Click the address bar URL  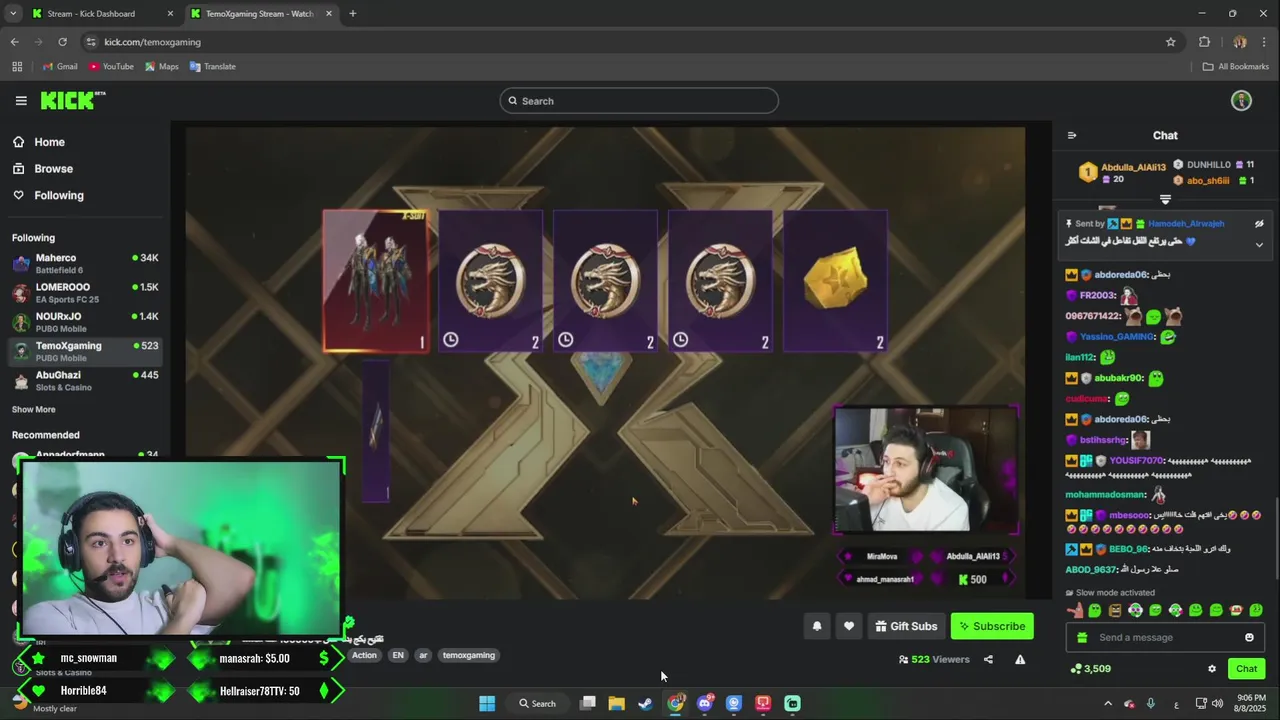coord(152,42)
